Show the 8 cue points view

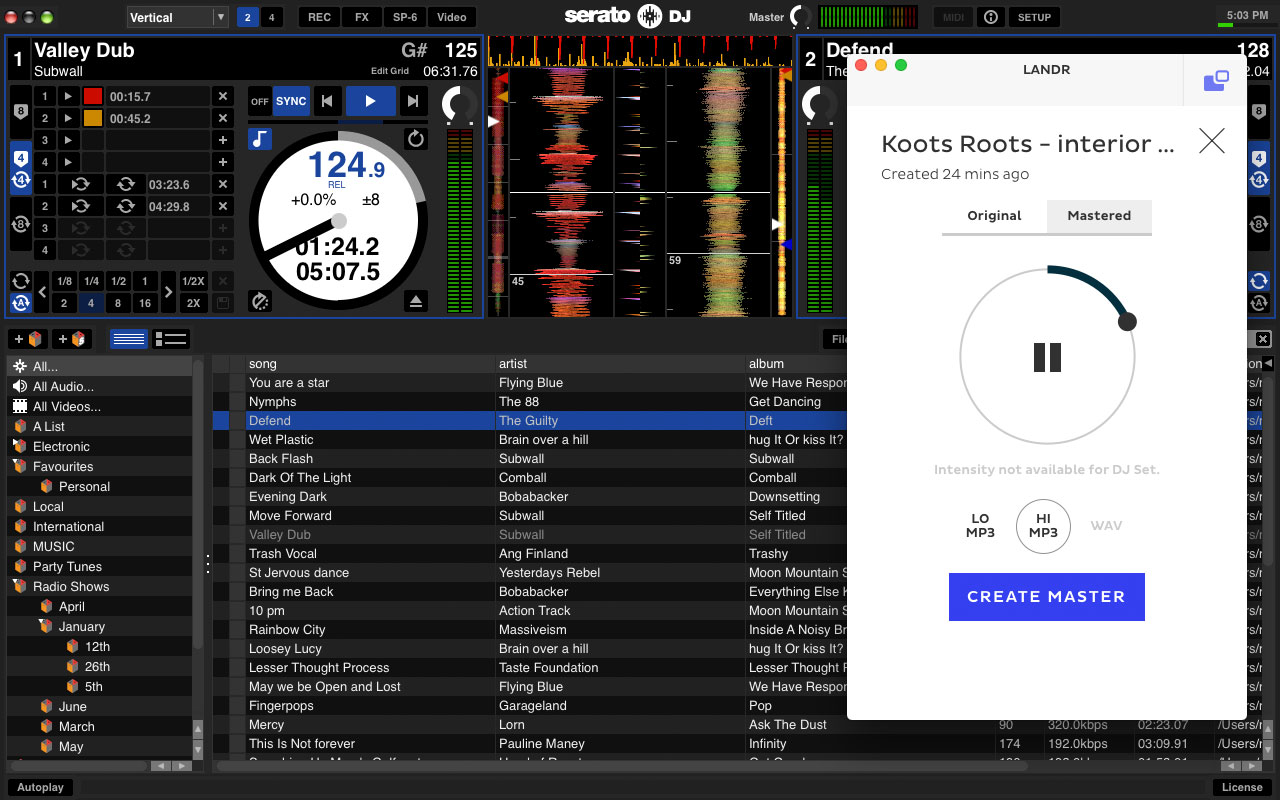(x=20, y=111)
